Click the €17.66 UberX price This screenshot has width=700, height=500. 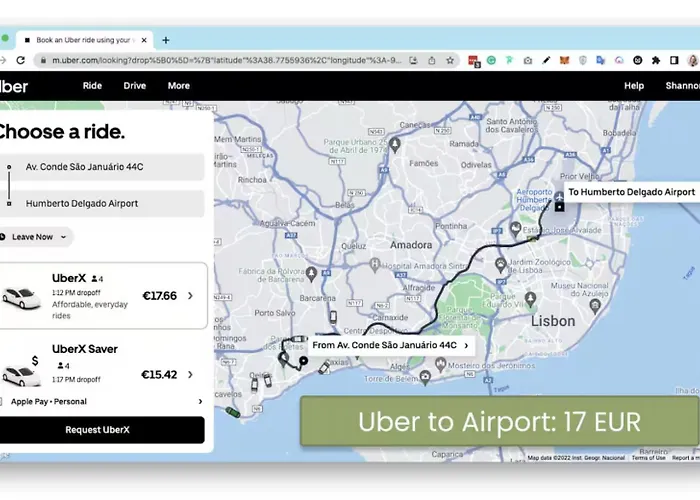coord(160,296)
